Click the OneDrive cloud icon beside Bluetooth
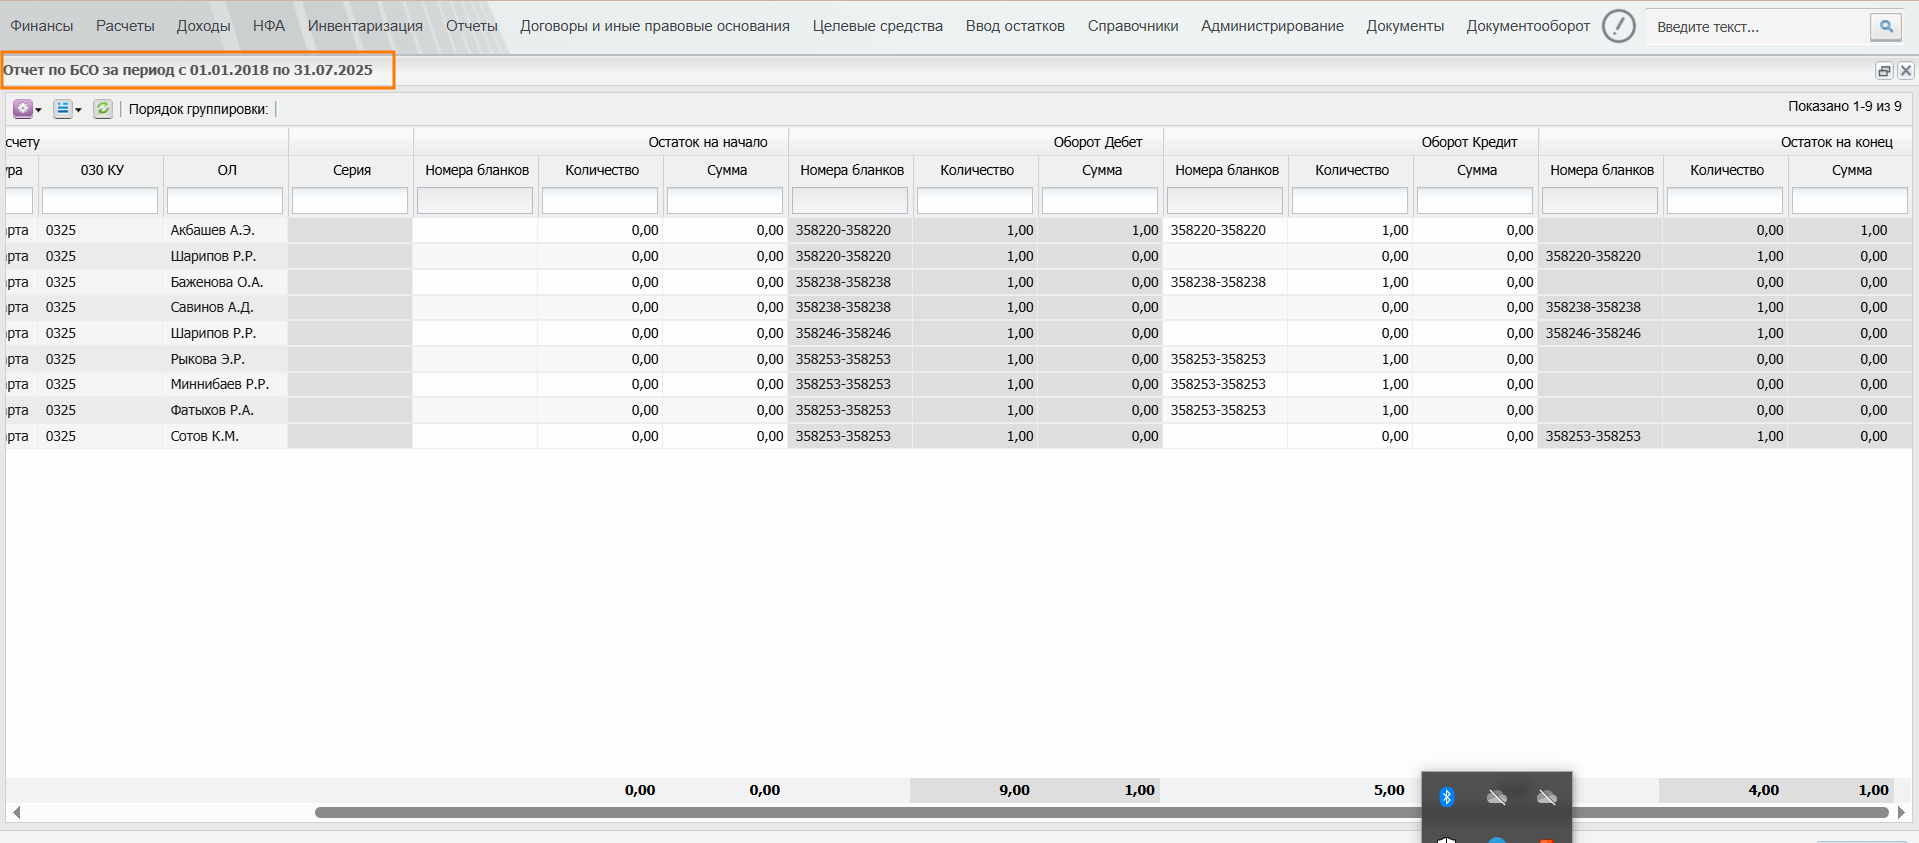The image size is (1919, 843). (1497, 797)
